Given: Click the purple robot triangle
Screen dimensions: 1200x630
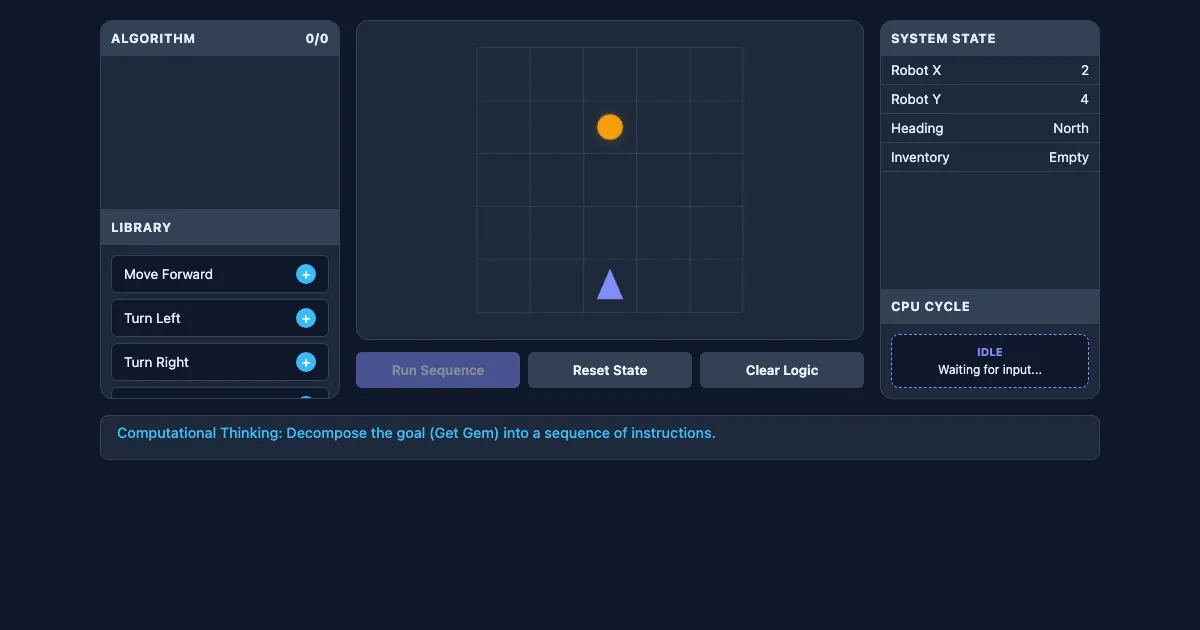Looking at the screenshot, I should [x=610, y=285].
